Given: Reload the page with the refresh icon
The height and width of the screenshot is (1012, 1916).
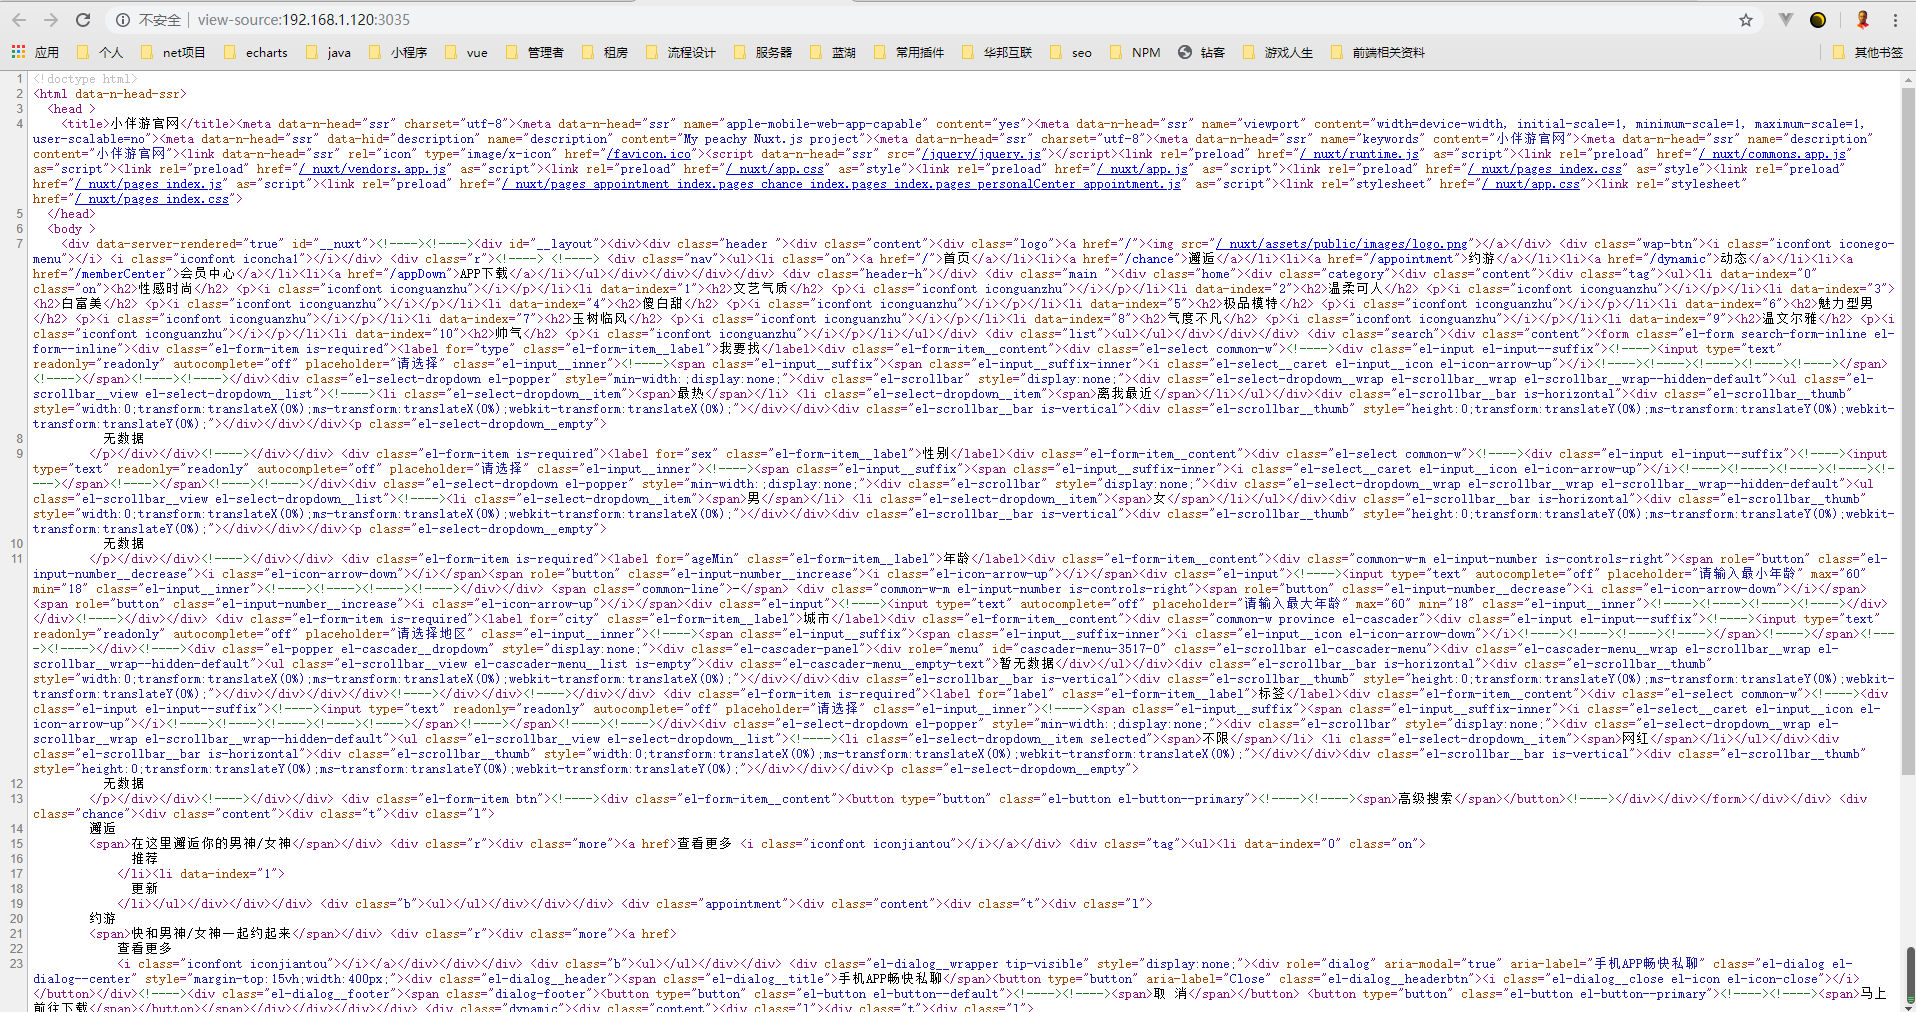Looking at the screenshot, I should (x=83, y=19).
